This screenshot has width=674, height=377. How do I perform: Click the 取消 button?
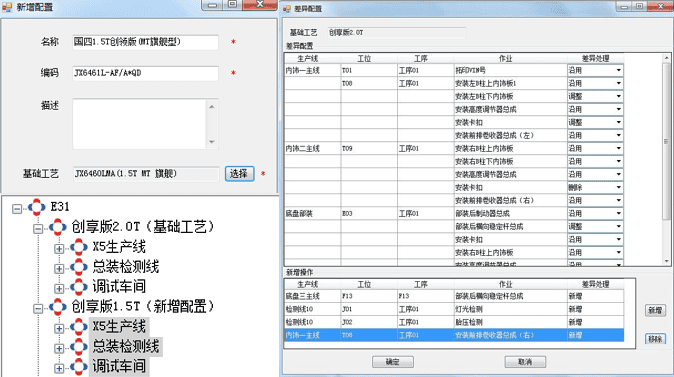tap(525, 362)
